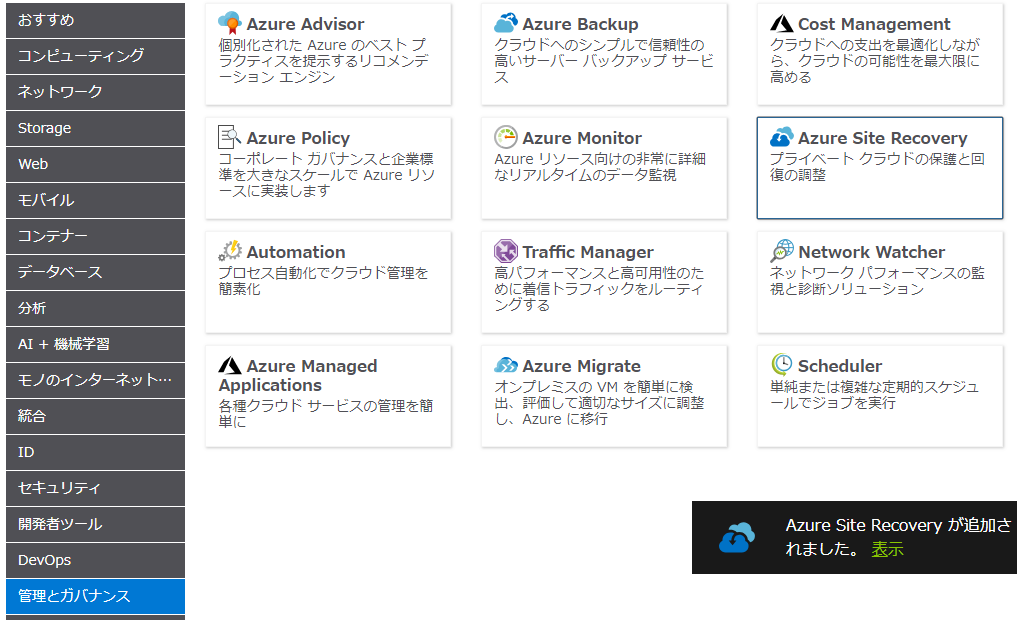Click the Traffic Manager icon
The height and width of the screenshot is (620, 1017).
pyautogui.click(x=506, y=251)
